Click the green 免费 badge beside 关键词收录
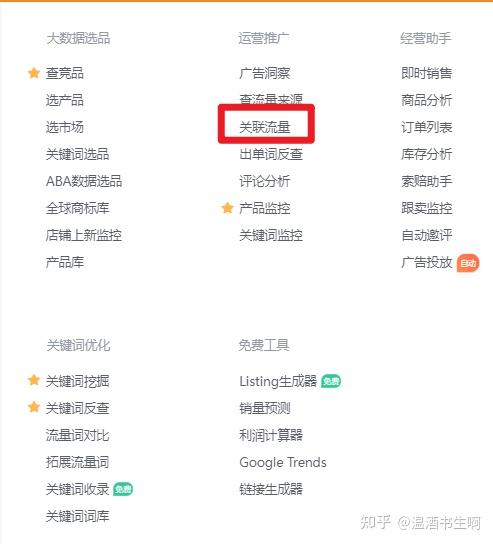493x544 pixels. point(123,489)
